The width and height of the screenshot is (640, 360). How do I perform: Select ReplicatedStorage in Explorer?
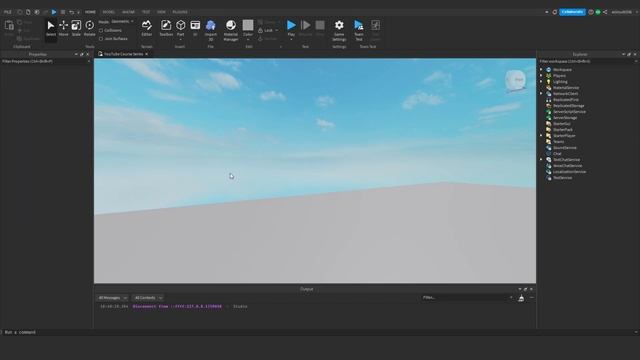click(x=569, y=106)
